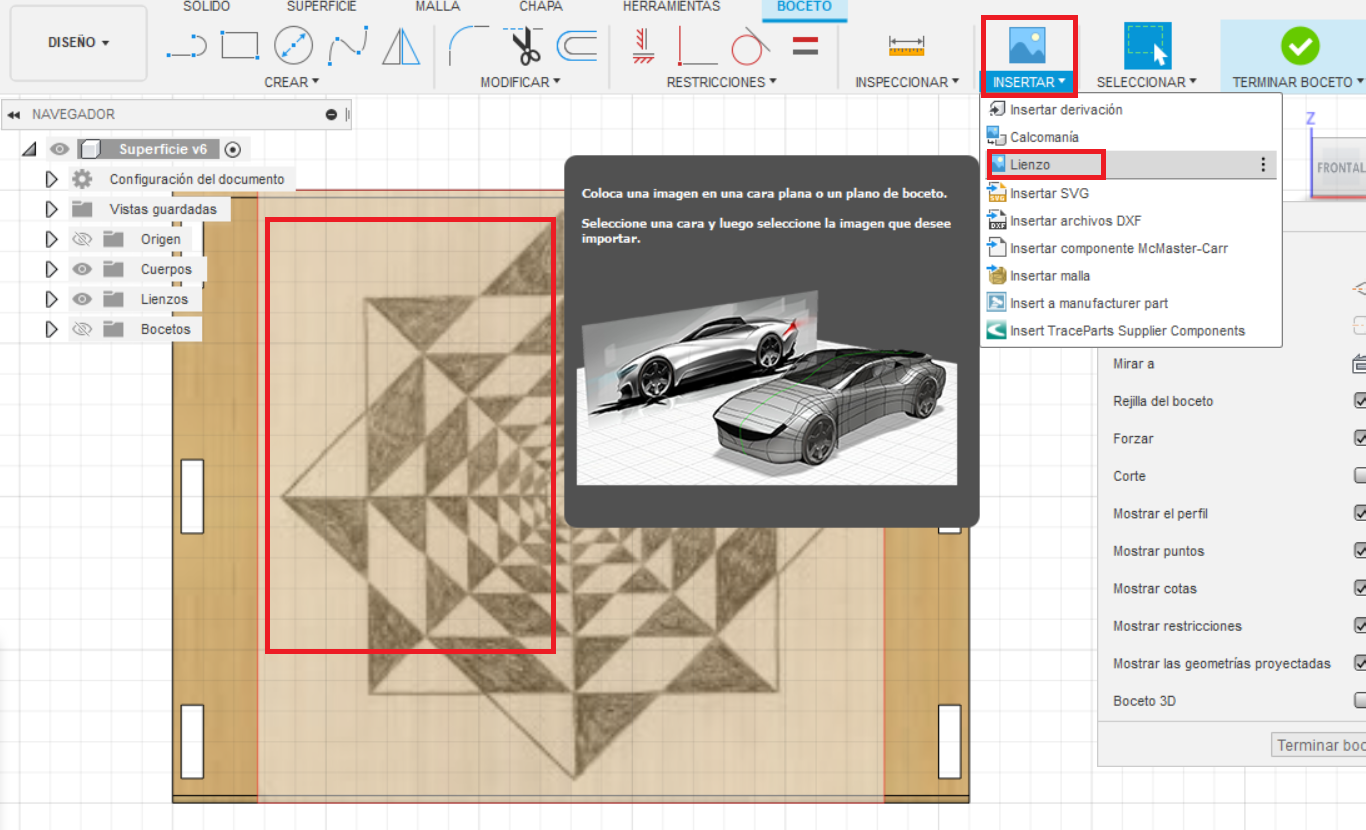1366x830 pixels.
Task: Expand the Vistas guardadas node
Action: (52, 209)
